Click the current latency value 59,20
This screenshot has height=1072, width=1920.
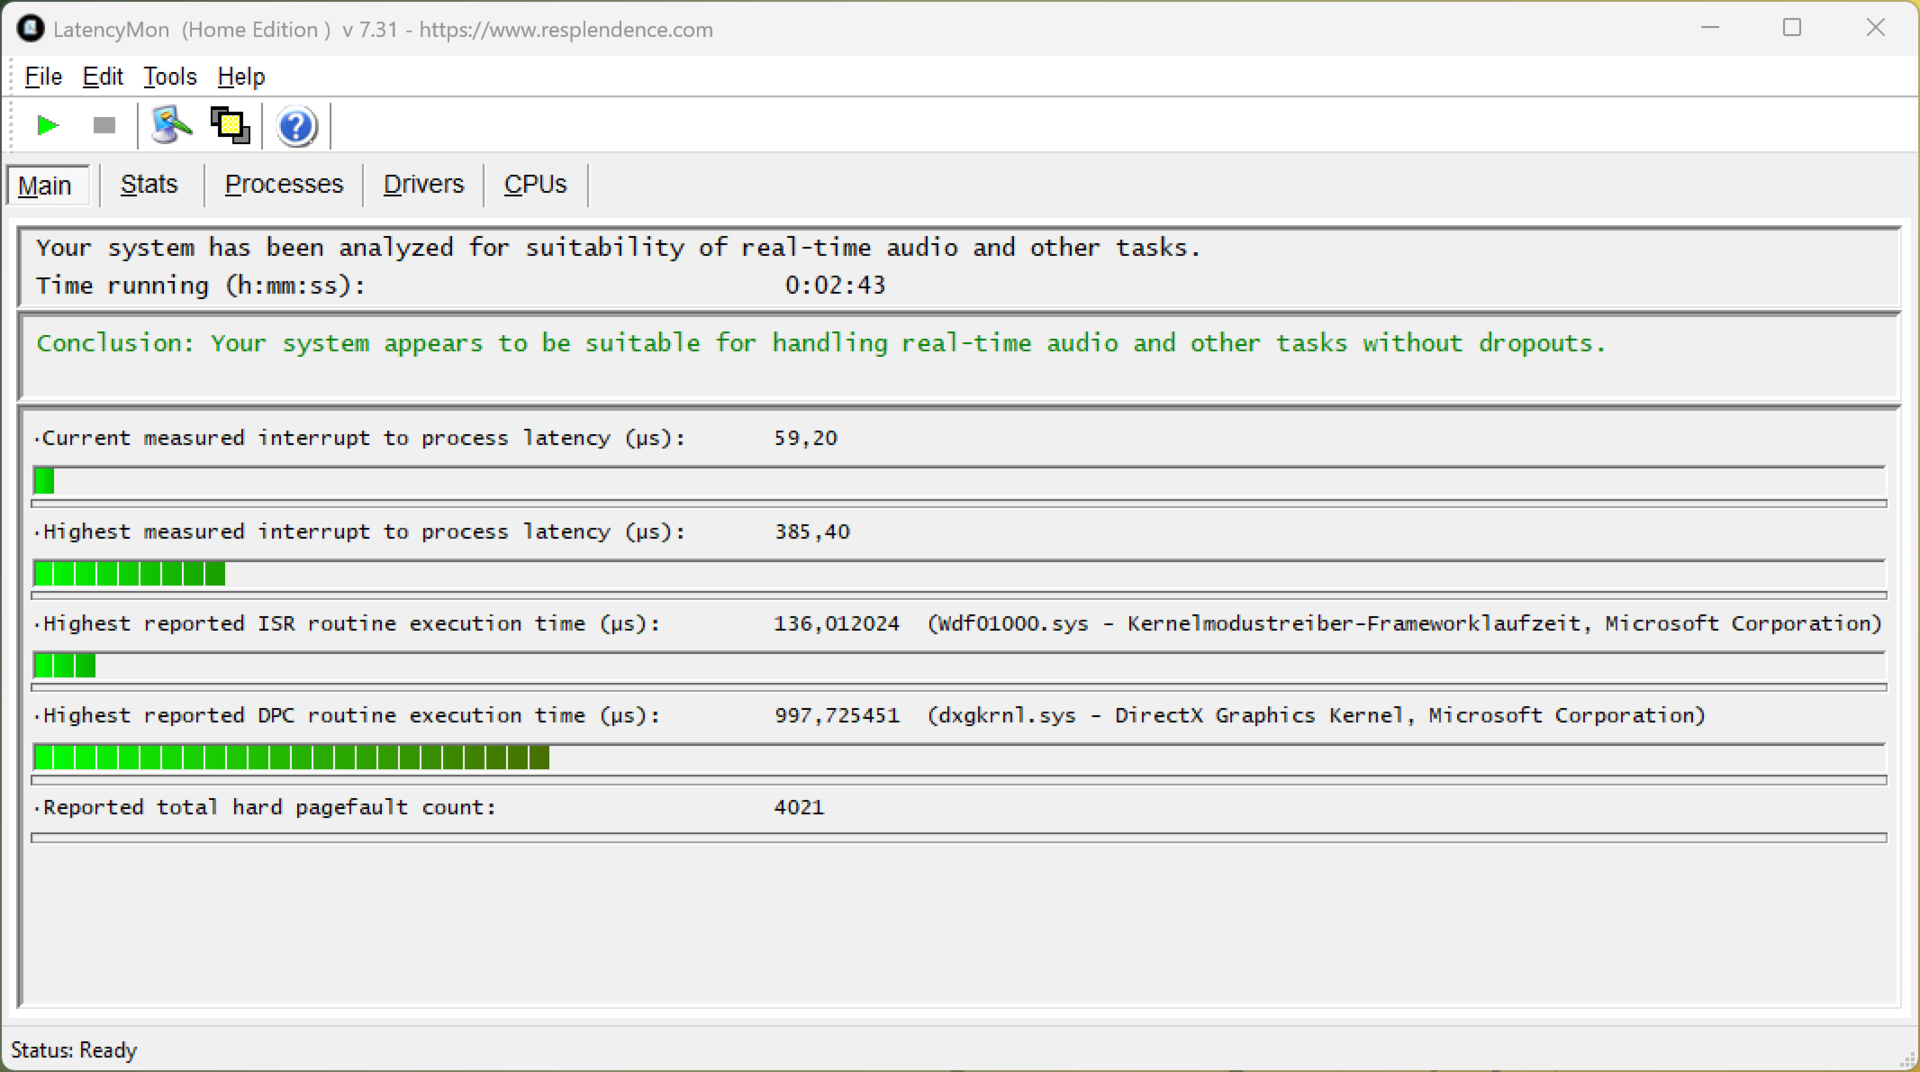pyautogui.click(x=806, y=438)
